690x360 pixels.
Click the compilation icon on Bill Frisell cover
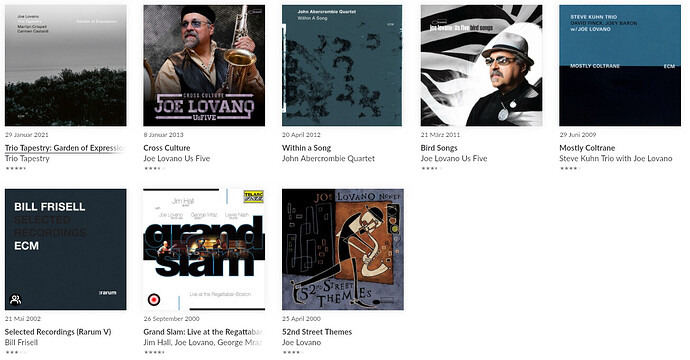pyautogui.click(x=15, y=300)
